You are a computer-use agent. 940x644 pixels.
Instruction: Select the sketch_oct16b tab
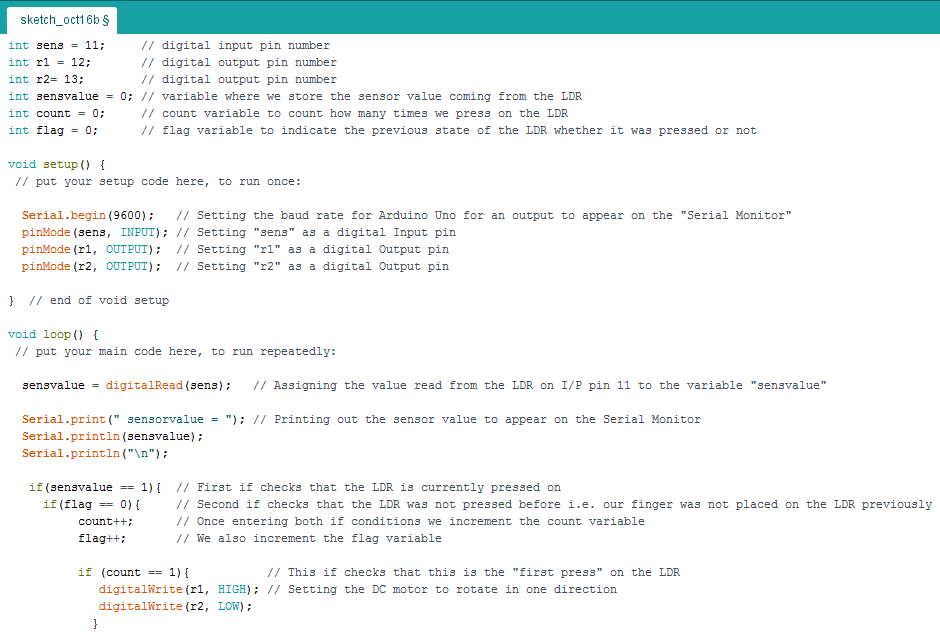[x=62, y=20]
